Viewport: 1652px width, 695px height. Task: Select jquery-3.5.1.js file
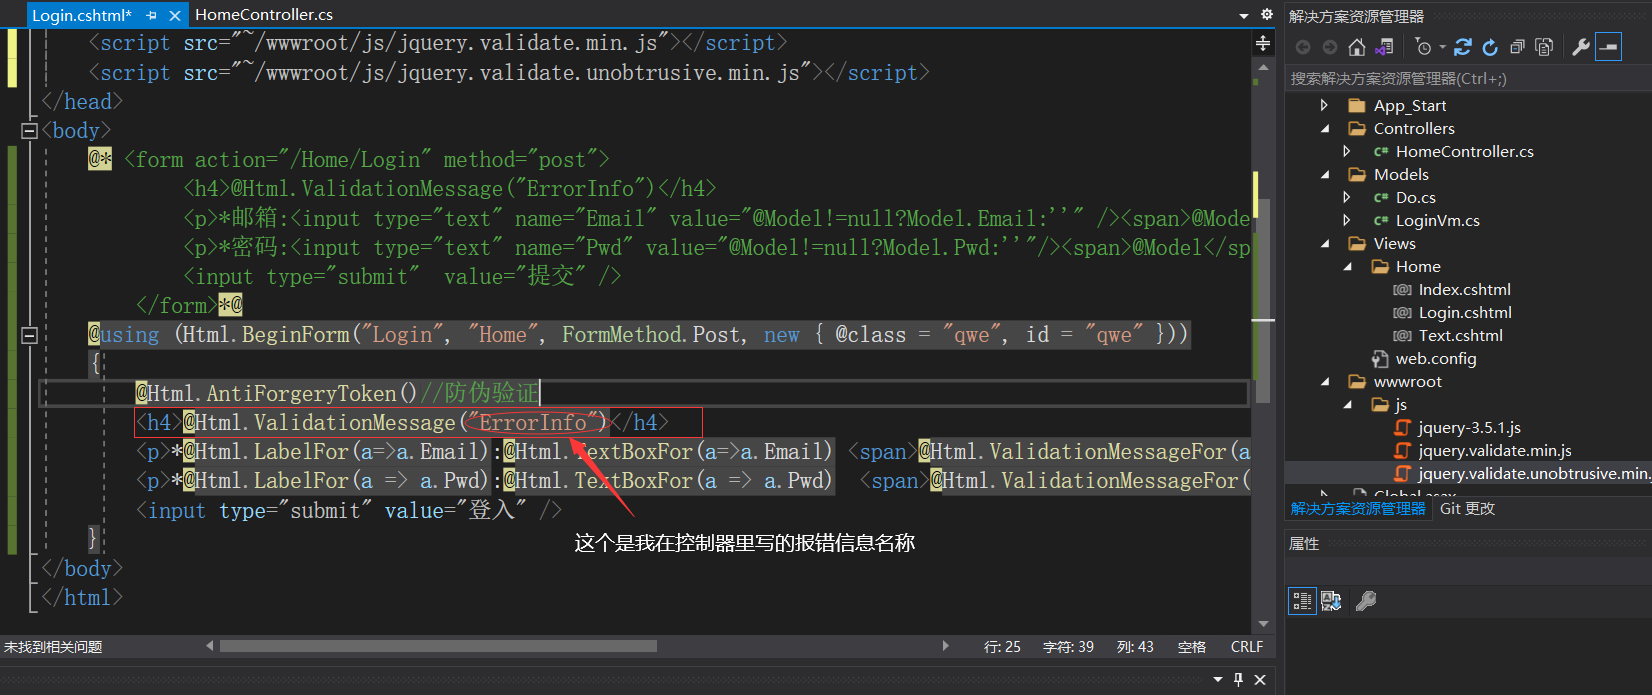1469,427
